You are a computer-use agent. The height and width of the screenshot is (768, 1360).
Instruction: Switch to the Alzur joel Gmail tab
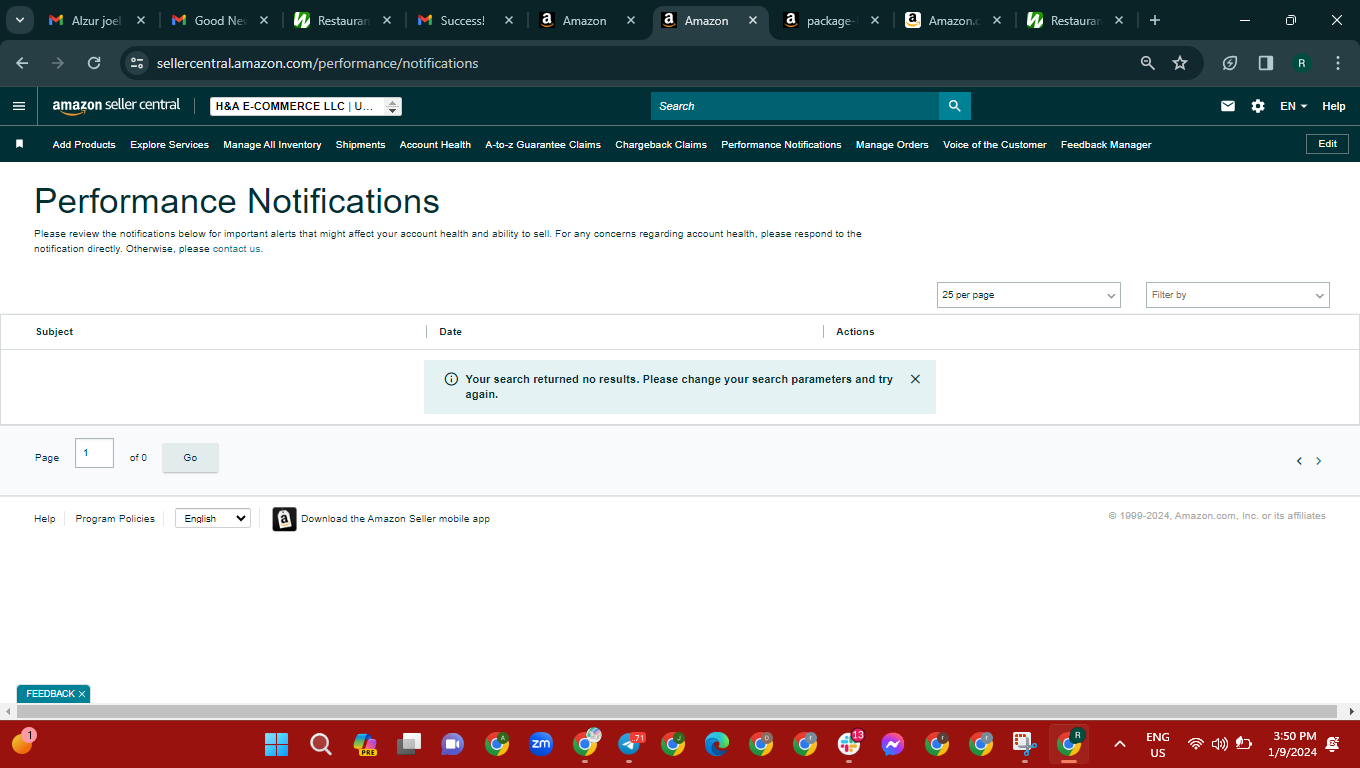pos(98,20)
